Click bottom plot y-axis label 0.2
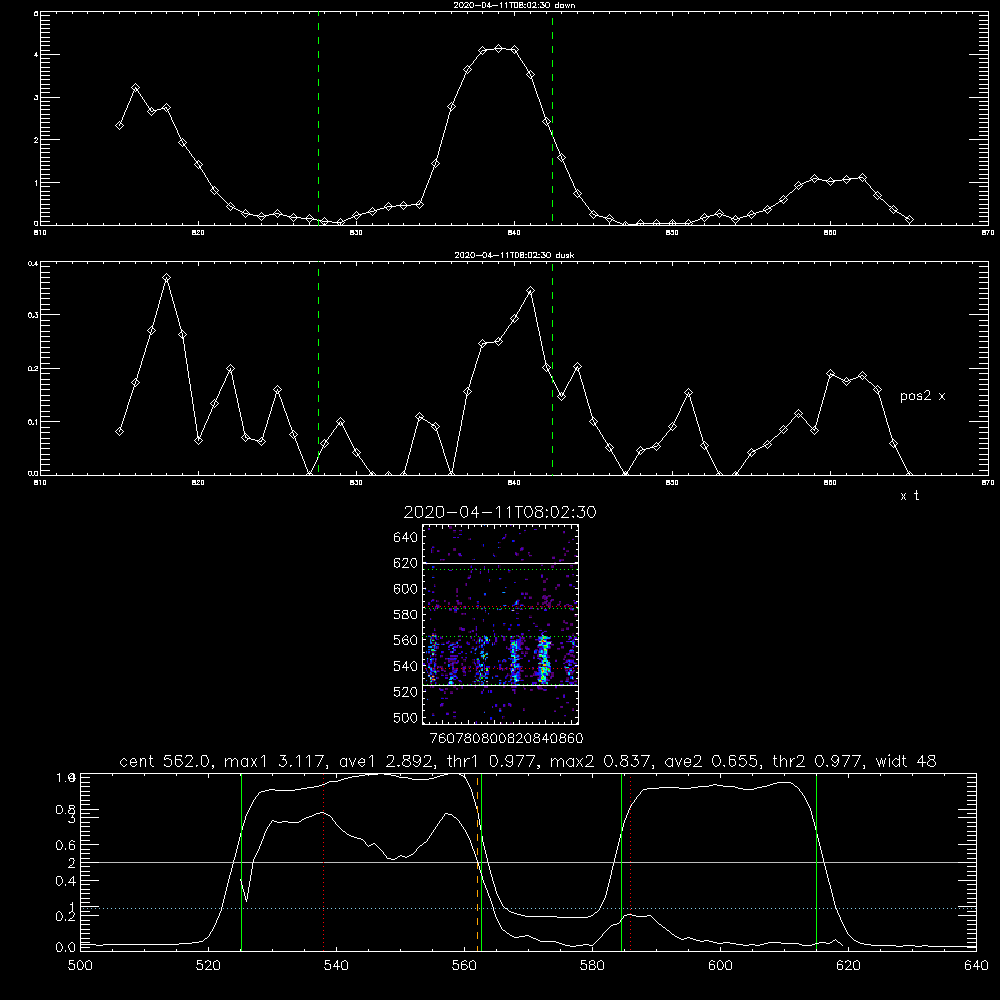1000x1000 pixels. [x=66, y=916]
